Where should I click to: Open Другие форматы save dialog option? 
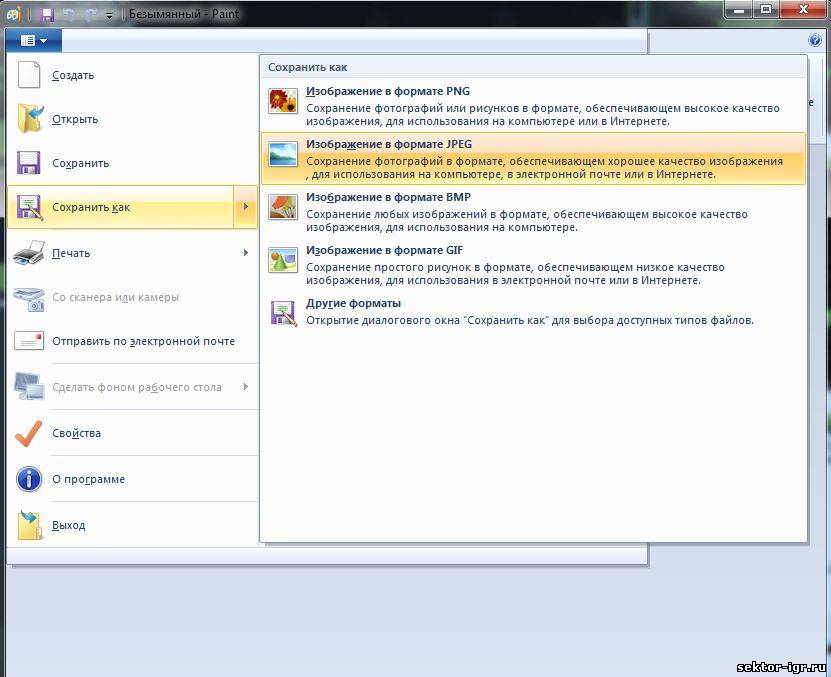(x=534, y=312)
